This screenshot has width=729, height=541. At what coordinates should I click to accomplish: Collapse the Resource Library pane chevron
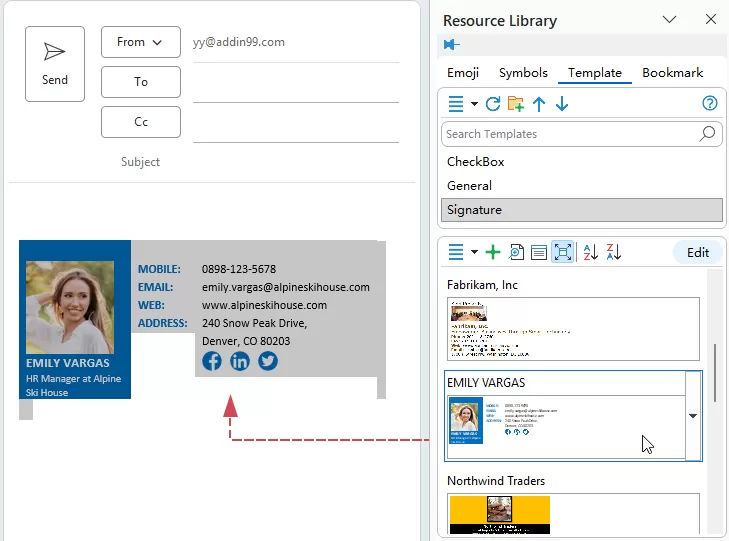(670, 20)
